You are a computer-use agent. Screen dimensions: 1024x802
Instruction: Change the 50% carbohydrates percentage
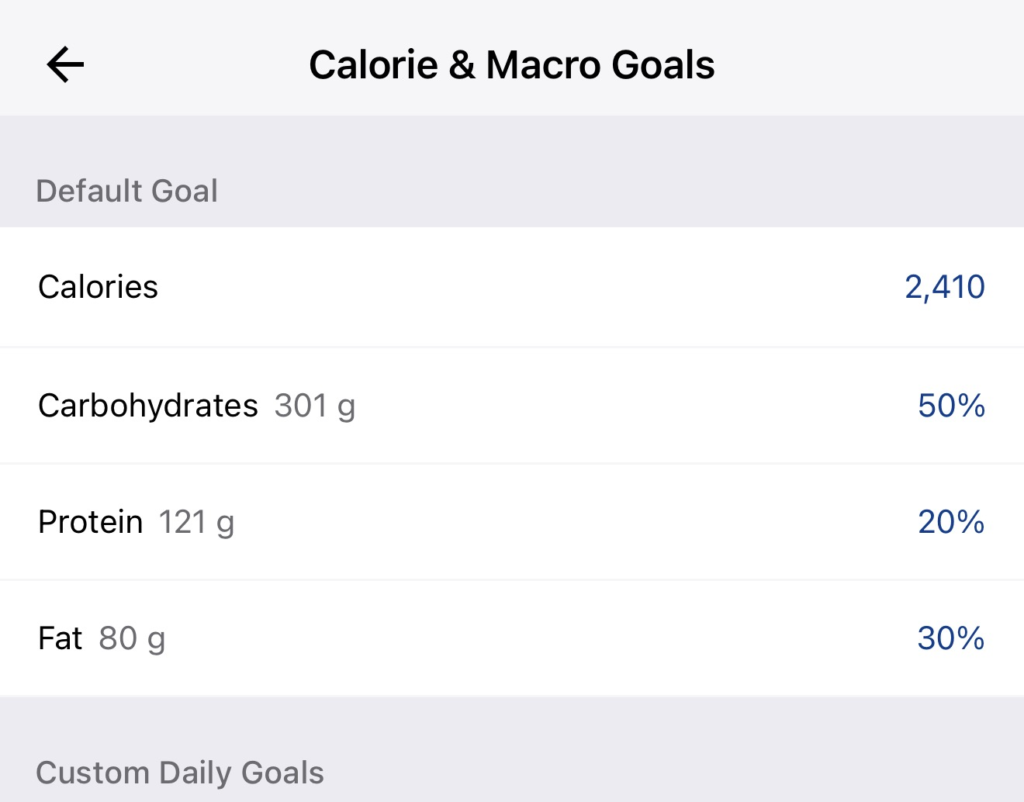(x=951, y=406)
